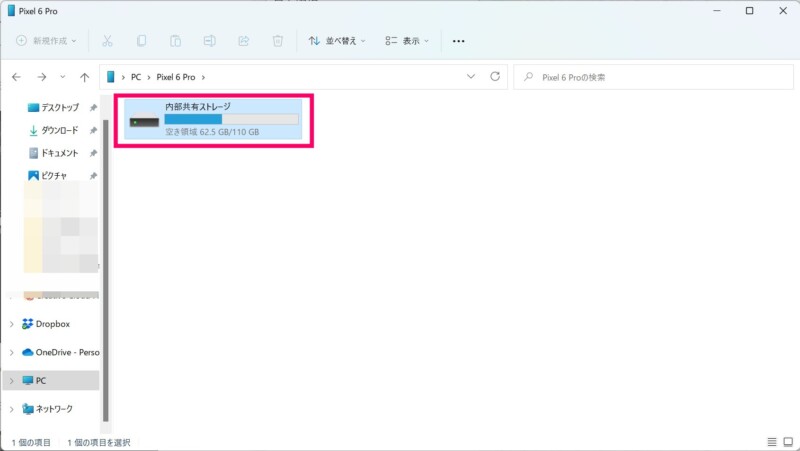Switch to large icons view in status bar

788,442
